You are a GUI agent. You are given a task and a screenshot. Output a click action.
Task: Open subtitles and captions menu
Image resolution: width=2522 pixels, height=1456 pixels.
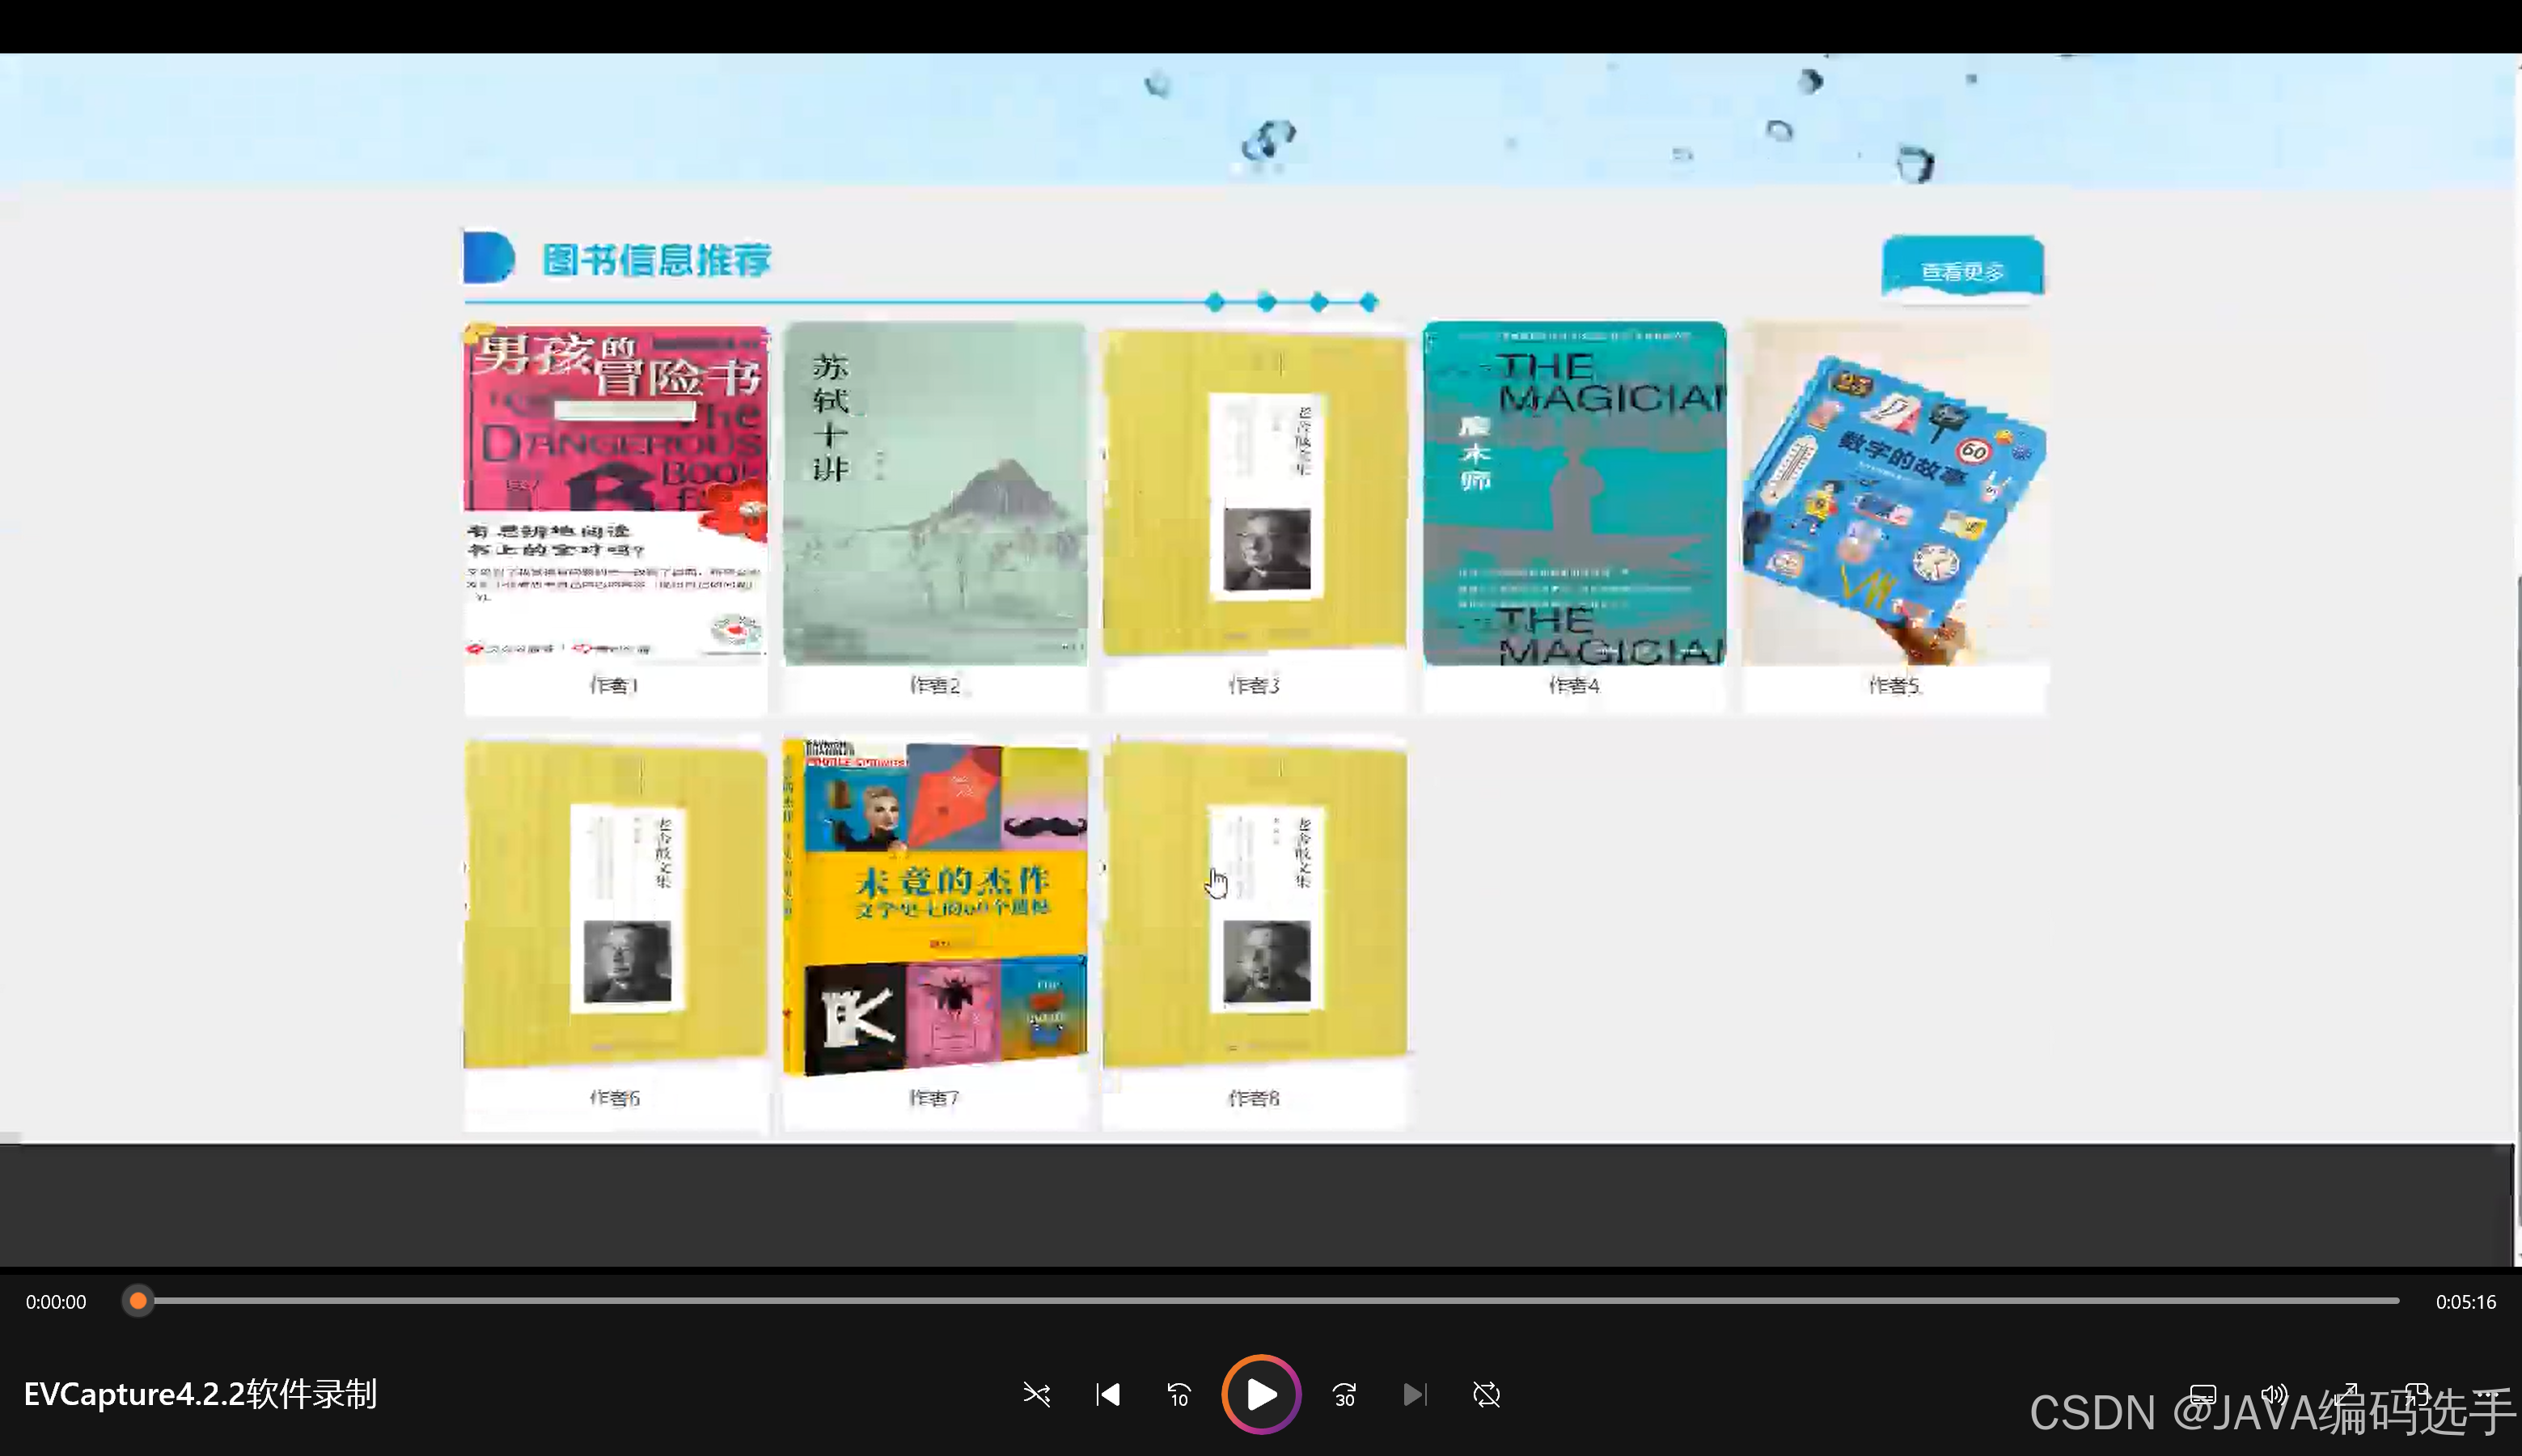[x=2203, y=1394]
